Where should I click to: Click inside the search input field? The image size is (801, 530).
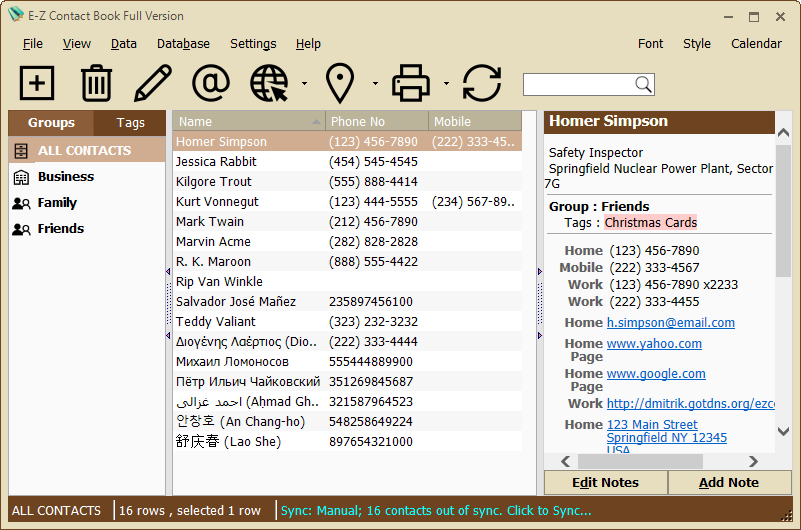579,84
